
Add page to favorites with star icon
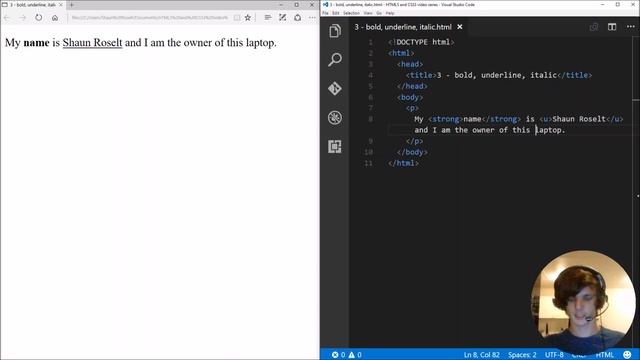click(248, 18)
